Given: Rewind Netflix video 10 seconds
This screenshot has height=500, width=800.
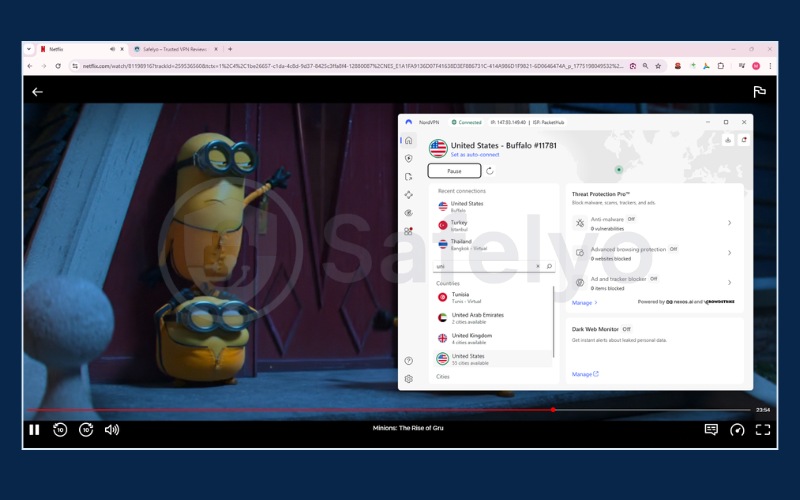Looking at the screenshot, I should [x=60, y=430].
